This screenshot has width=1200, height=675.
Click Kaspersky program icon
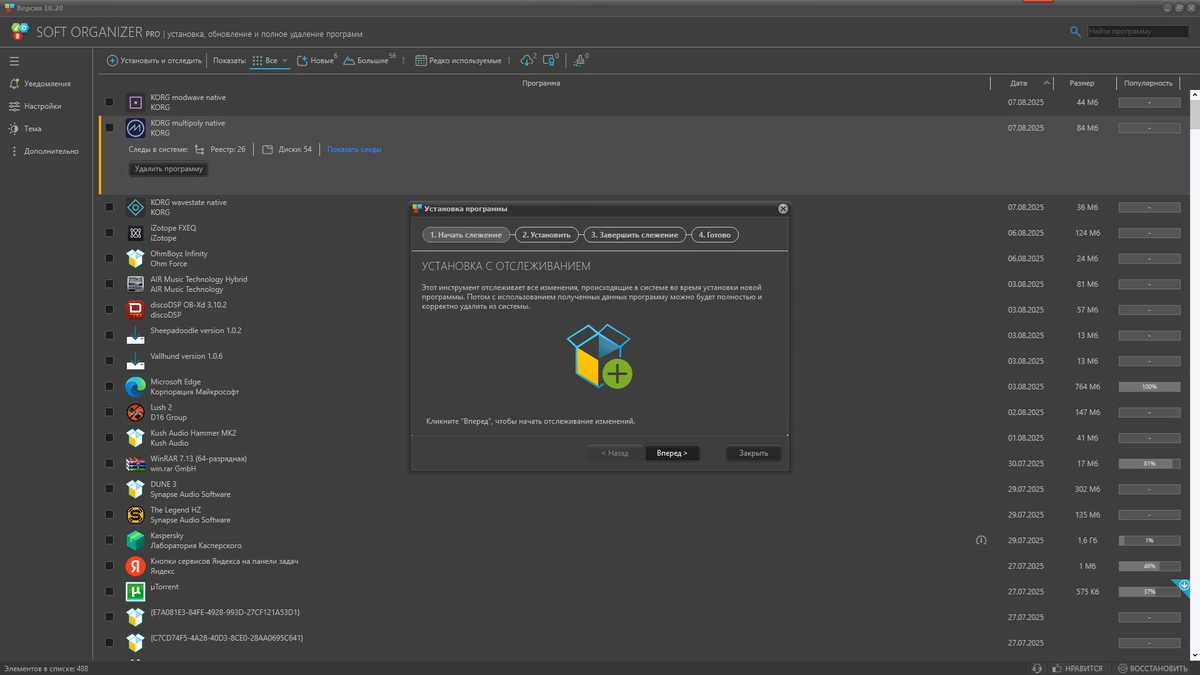(x=135, y=541)
